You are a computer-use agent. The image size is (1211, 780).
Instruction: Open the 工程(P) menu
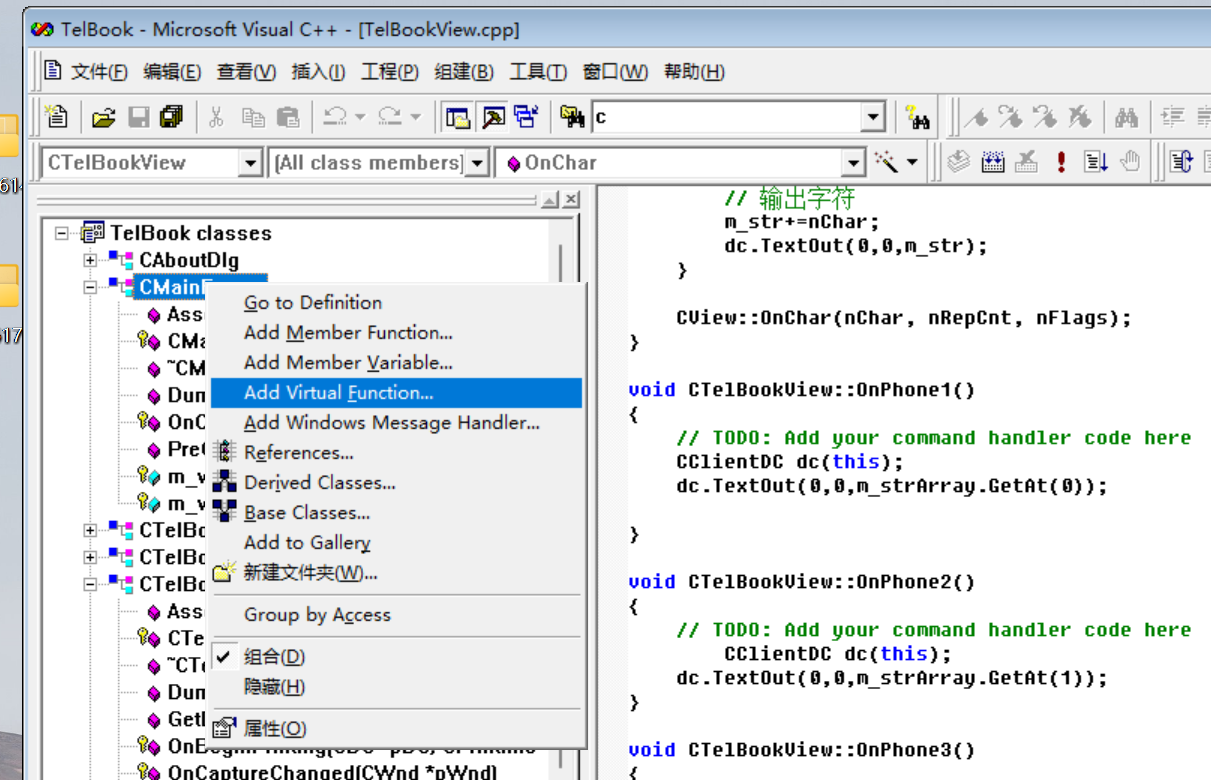[390, 72]
